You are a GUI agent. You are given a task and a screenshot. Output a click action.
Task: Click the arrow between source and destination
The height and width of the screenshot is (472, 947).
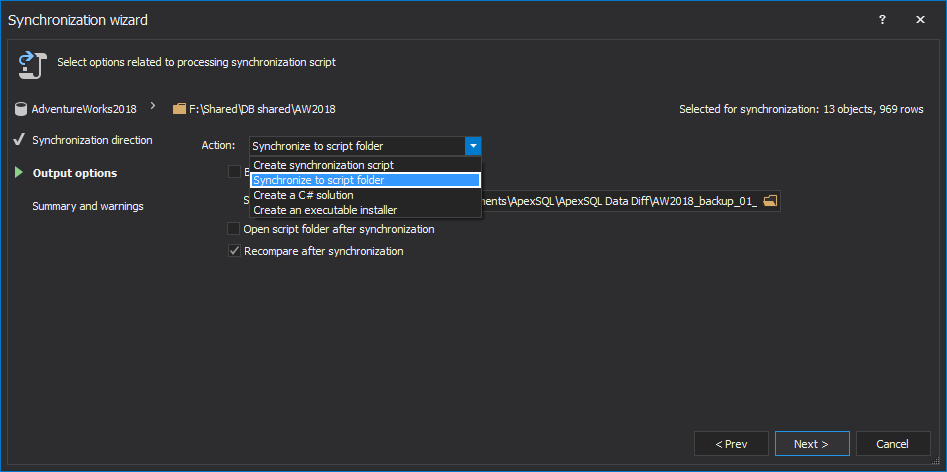point(153,104)
